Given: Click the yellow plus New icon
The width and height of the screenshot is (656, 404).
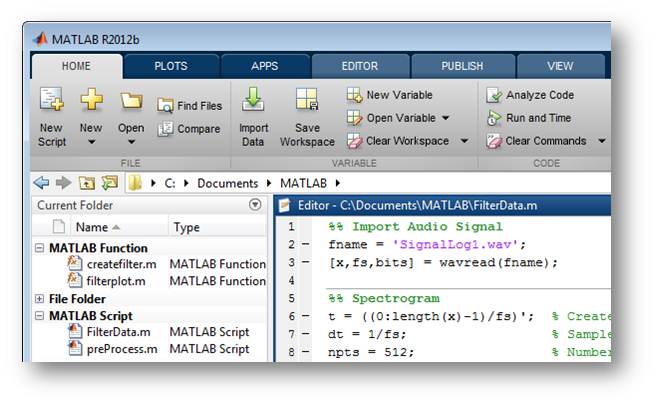Looking at the screenshot, I should coord(91,99).
